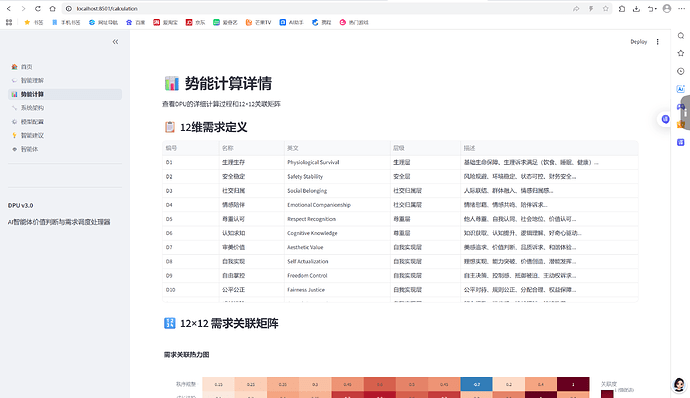This screenshot has width=690, height=398.
Task: Sort table by 描述 column header
Action: tap(549, 148)
